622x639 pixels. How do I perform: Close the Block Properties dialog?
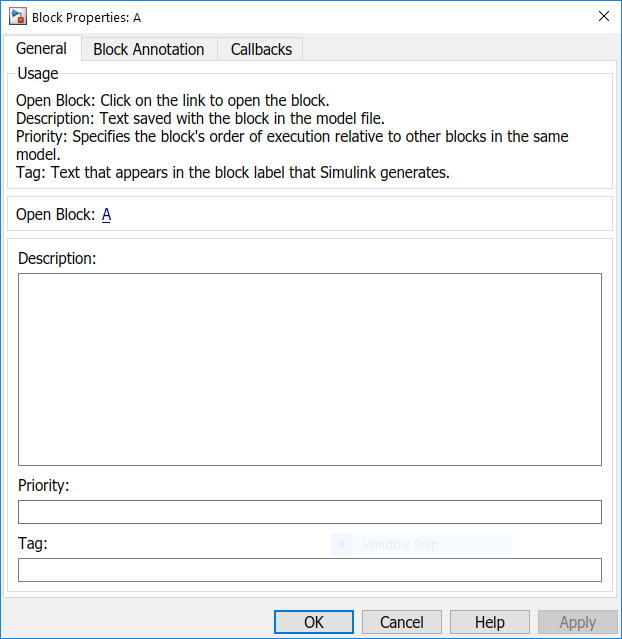603,16
